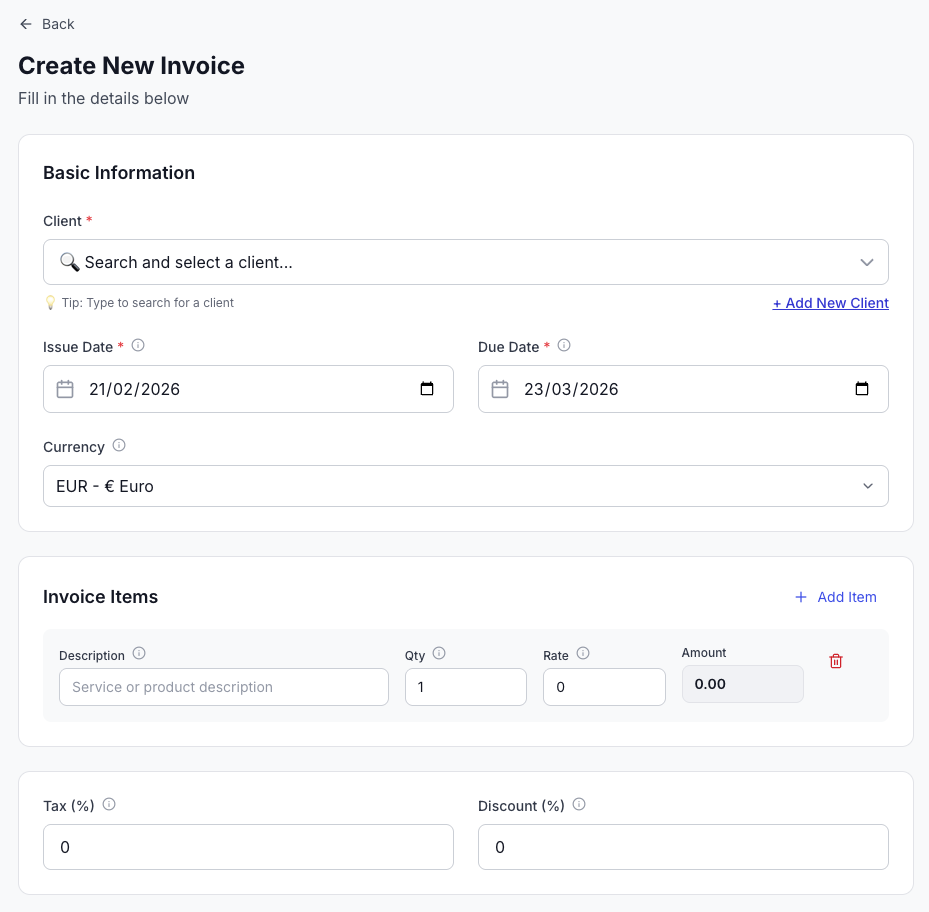Open the Issue Date tooltip info icon

coord(138,345)
